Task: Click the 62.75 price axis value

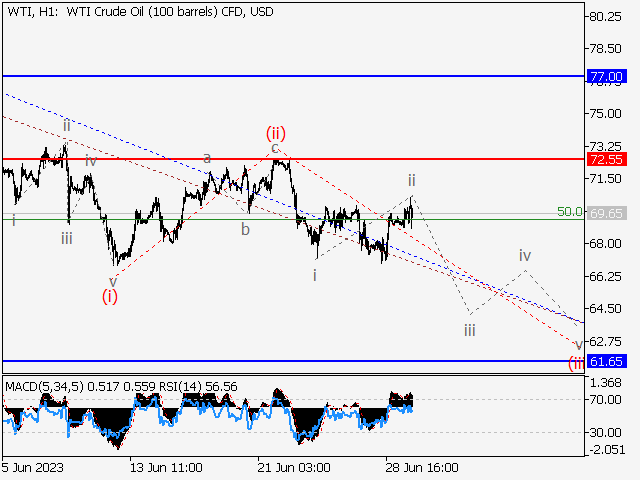Action: 606,341
